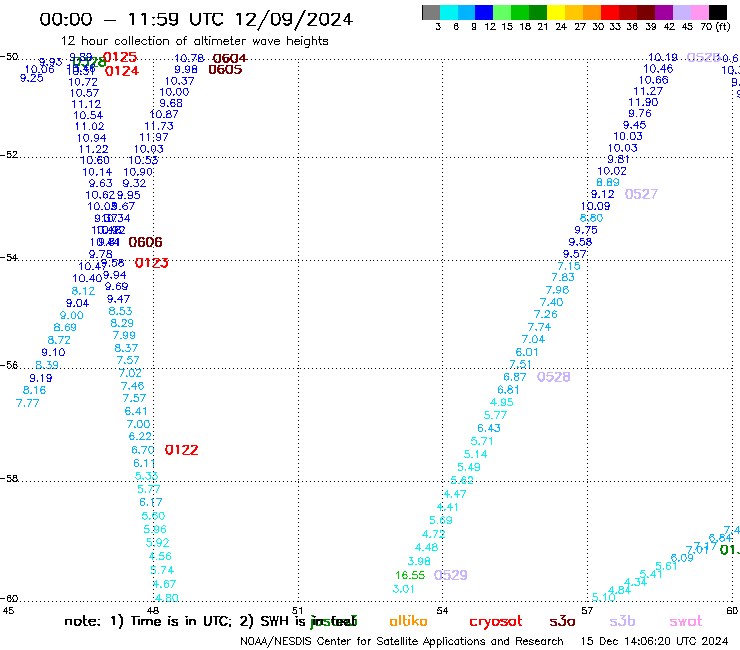Click the wave height value '3.98'
The image size is (740, 650).
click(419, 561)
